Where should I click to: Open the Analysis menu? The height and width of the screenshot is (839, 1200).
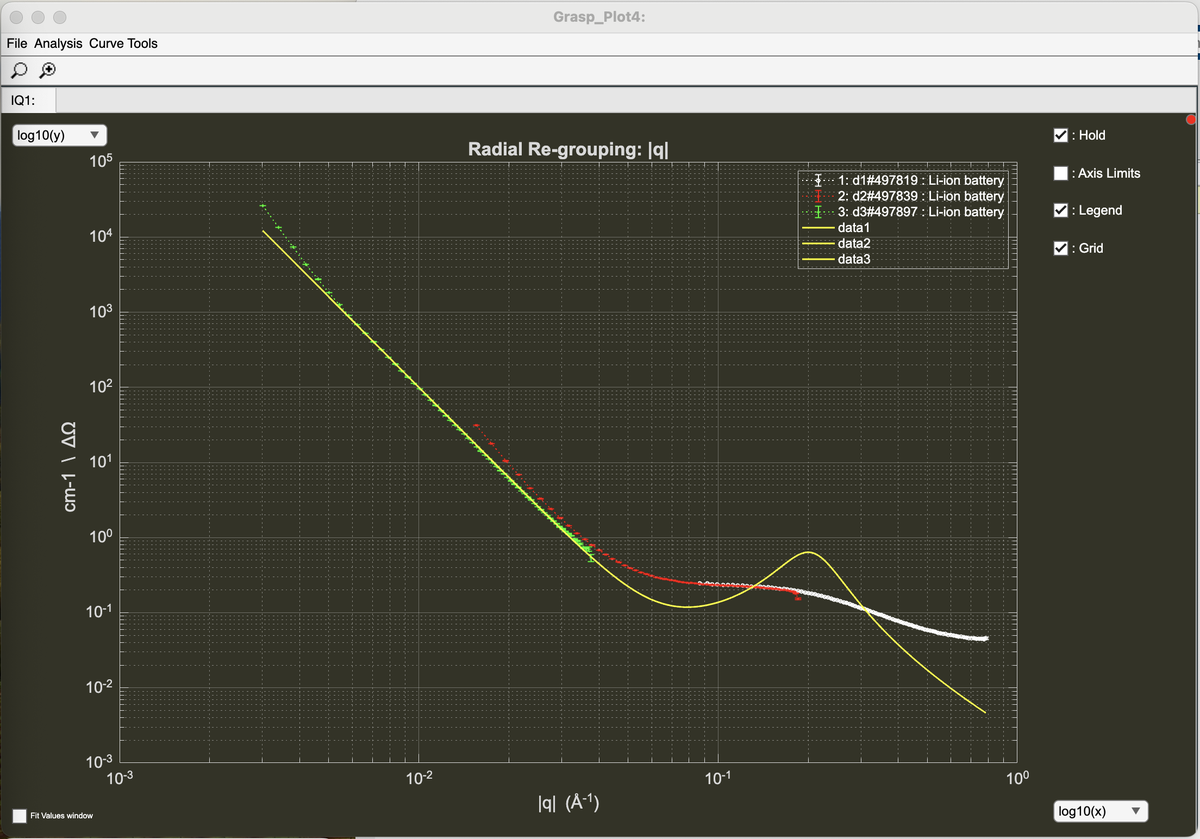point(58,44)
